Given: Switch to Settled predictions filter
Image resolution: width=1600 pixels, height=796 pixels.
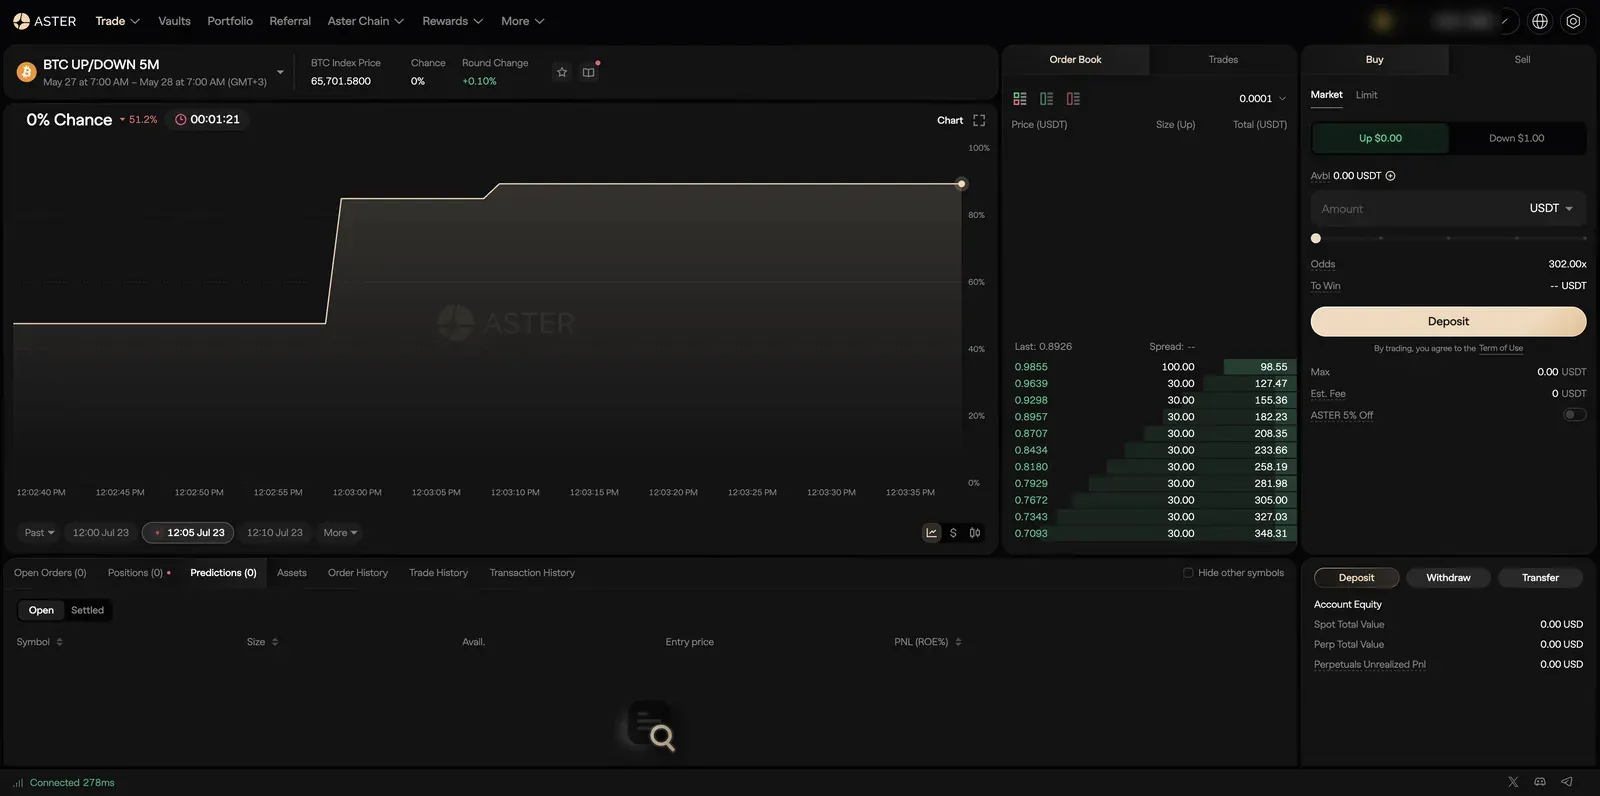Looking at the screenshot, I should pyautogui.click(x=87, y=610).
